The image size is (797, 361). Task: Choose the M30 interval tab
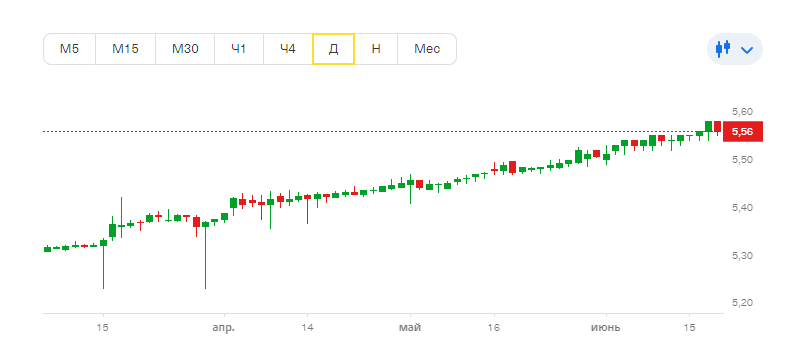coord(185,49)
